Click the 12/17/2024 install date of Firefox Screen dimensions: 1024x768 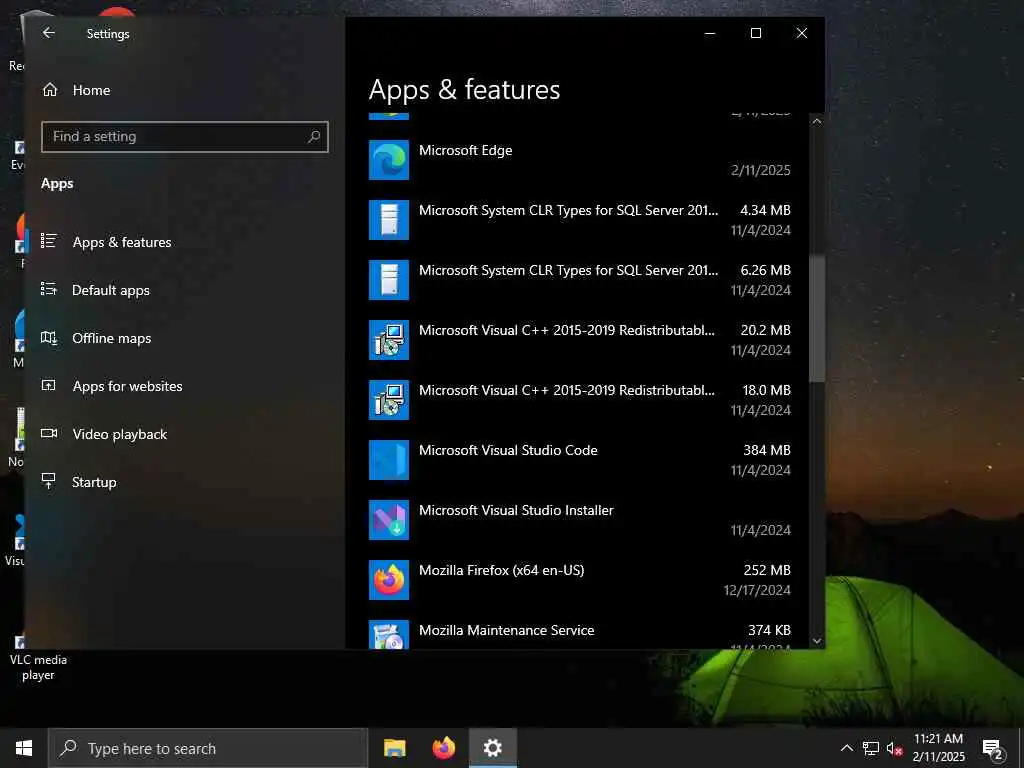(x=757, y=590)
